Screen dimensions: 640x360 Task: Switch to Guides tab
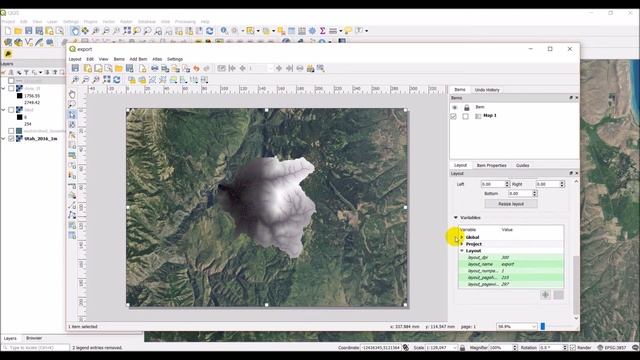(x=522, y=165)
